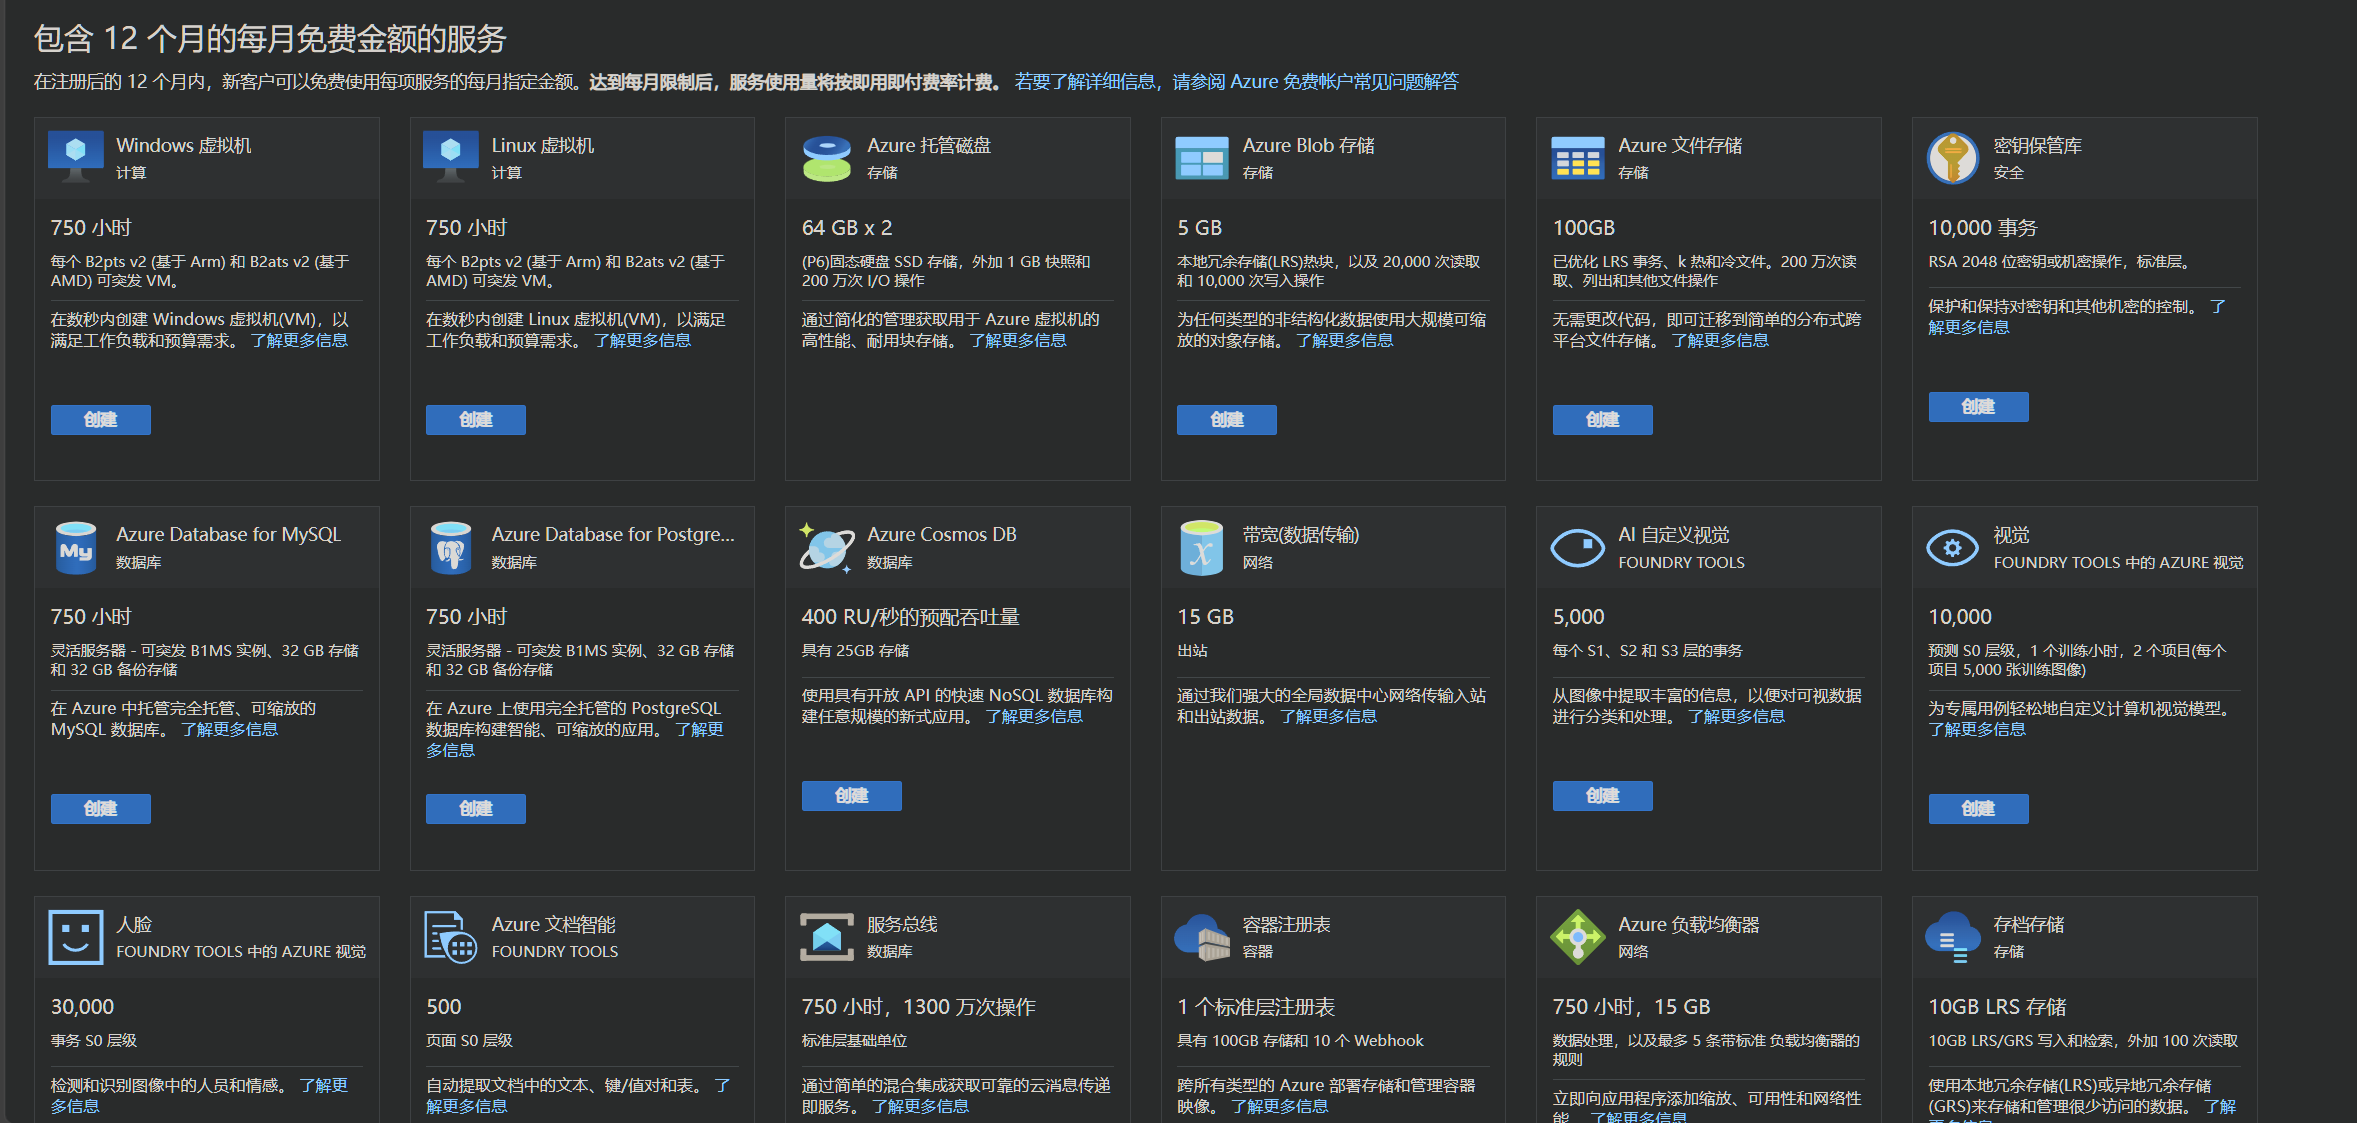Click the 密钥保管库 golden key icon
The height and width of the screenshot is (1123, 2357).
[x=1953, y=158]
